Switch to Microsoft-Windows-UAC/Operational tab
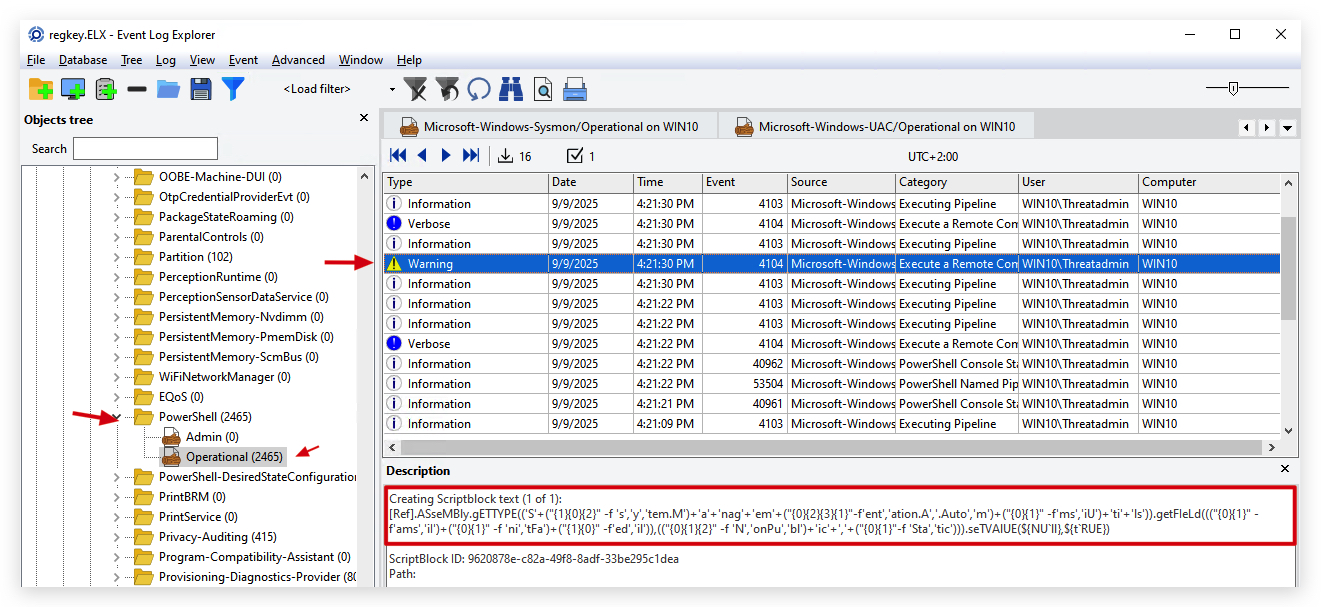Viewport: 1321px width, 607px height. pyautogui.click(x=876, y=127)
